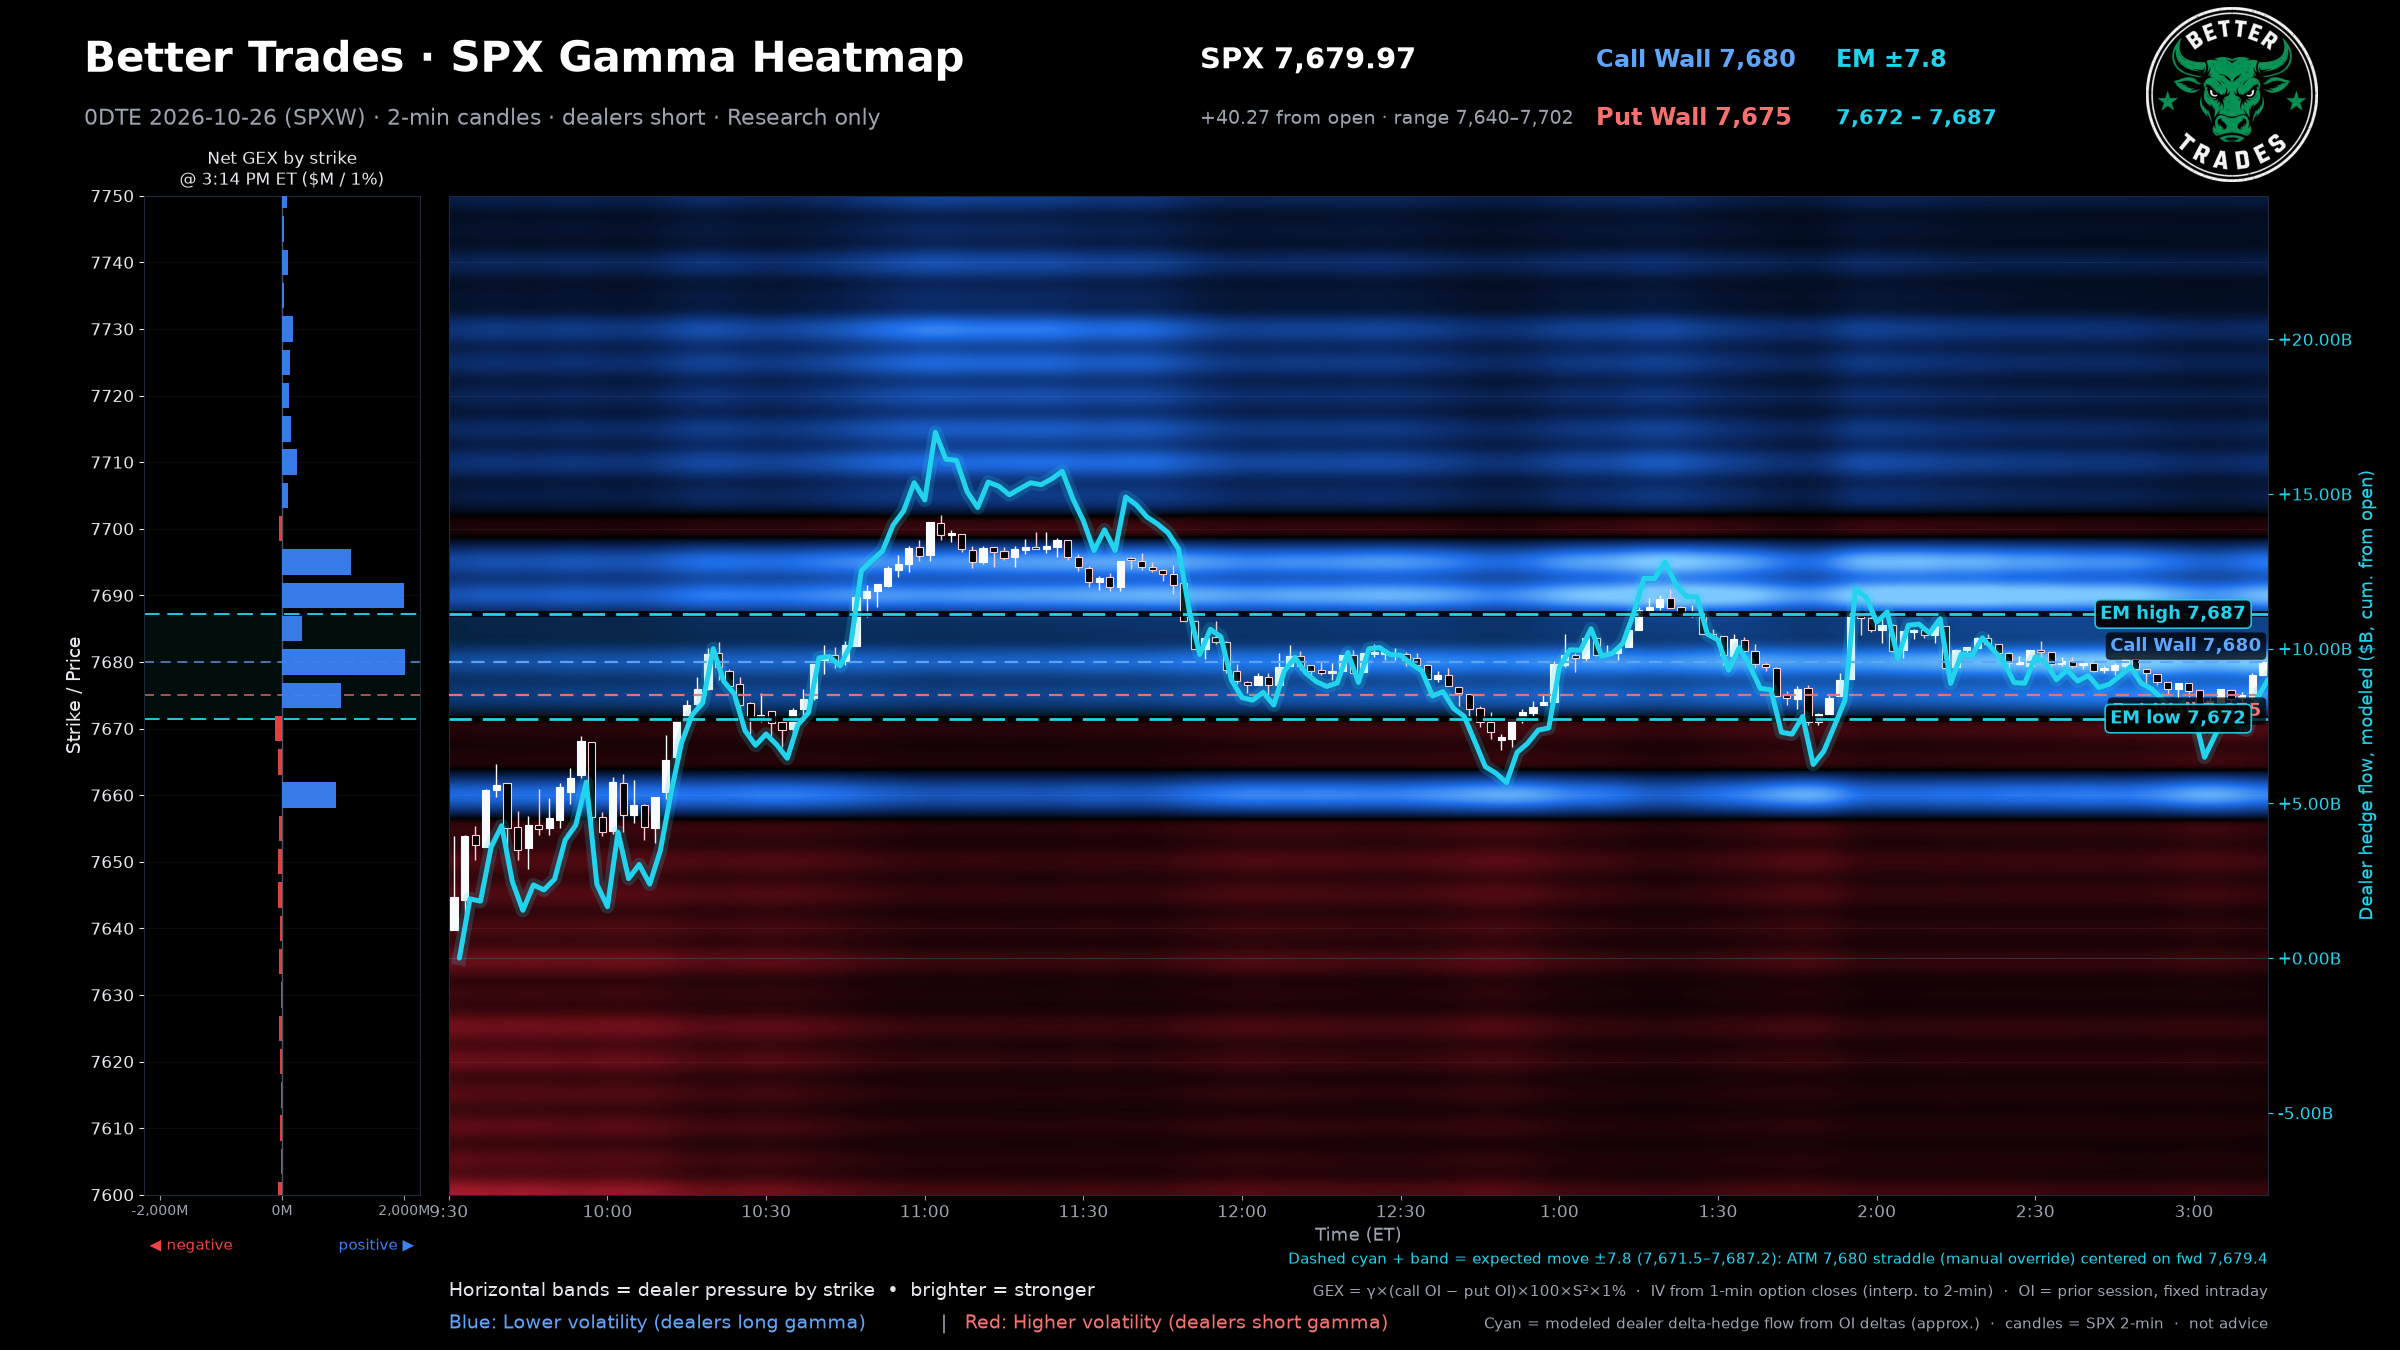This screenshot has width=2400, height=1350.
Task: Select the SPX 7,679.97 price readout
Action: 1307,59
